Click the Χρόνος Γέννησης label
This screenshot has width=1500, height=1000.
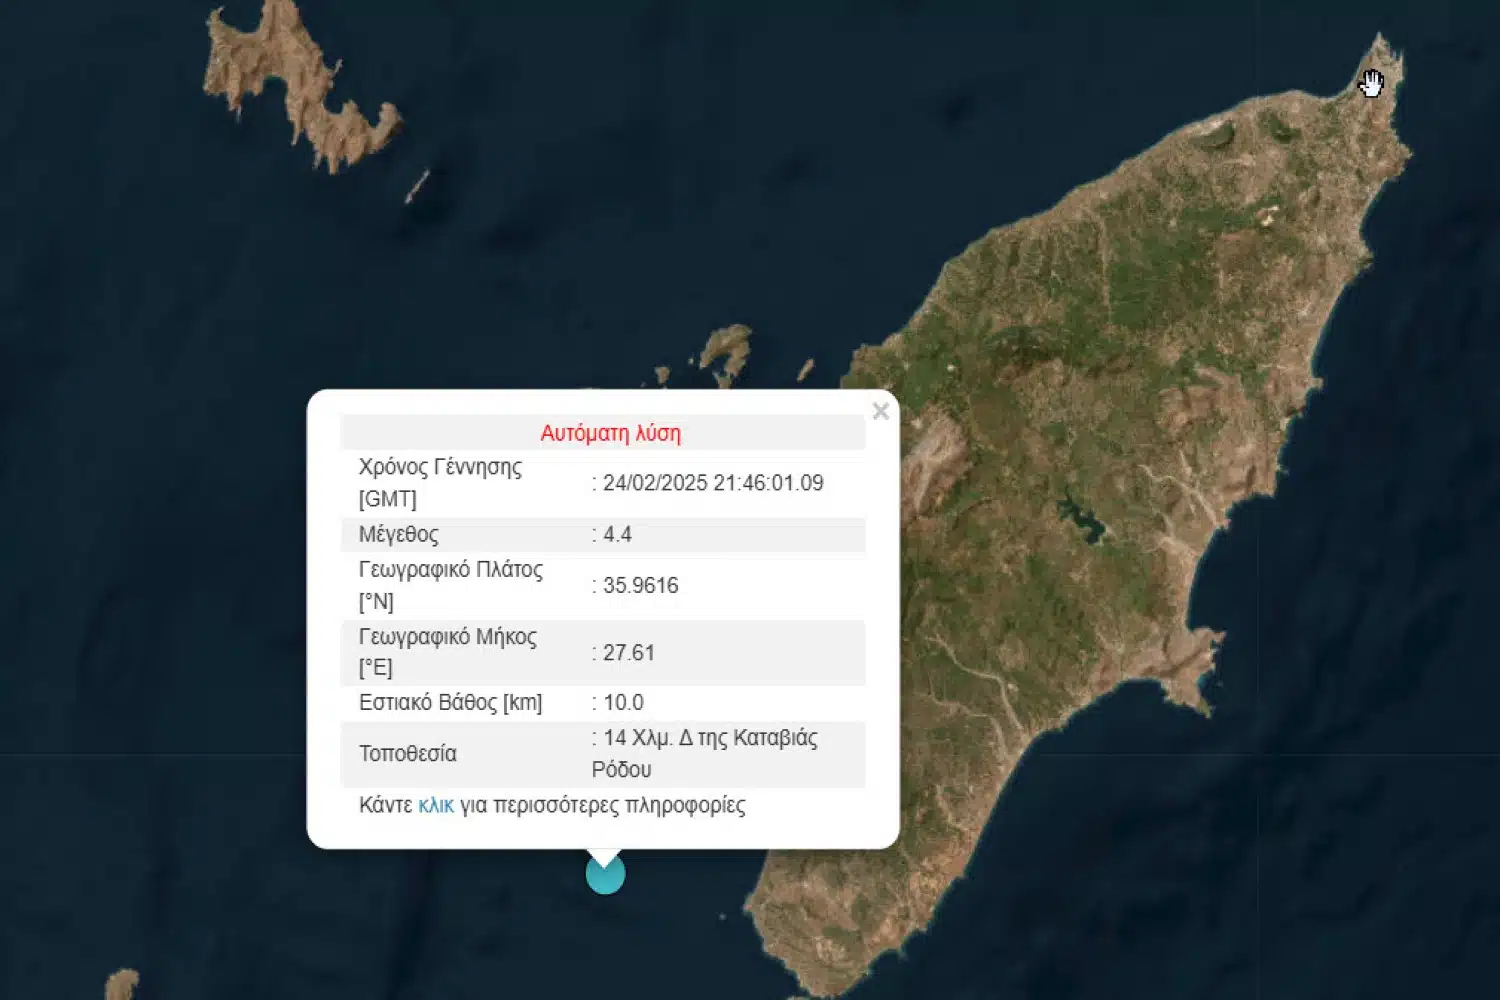[x=440, y=467]
